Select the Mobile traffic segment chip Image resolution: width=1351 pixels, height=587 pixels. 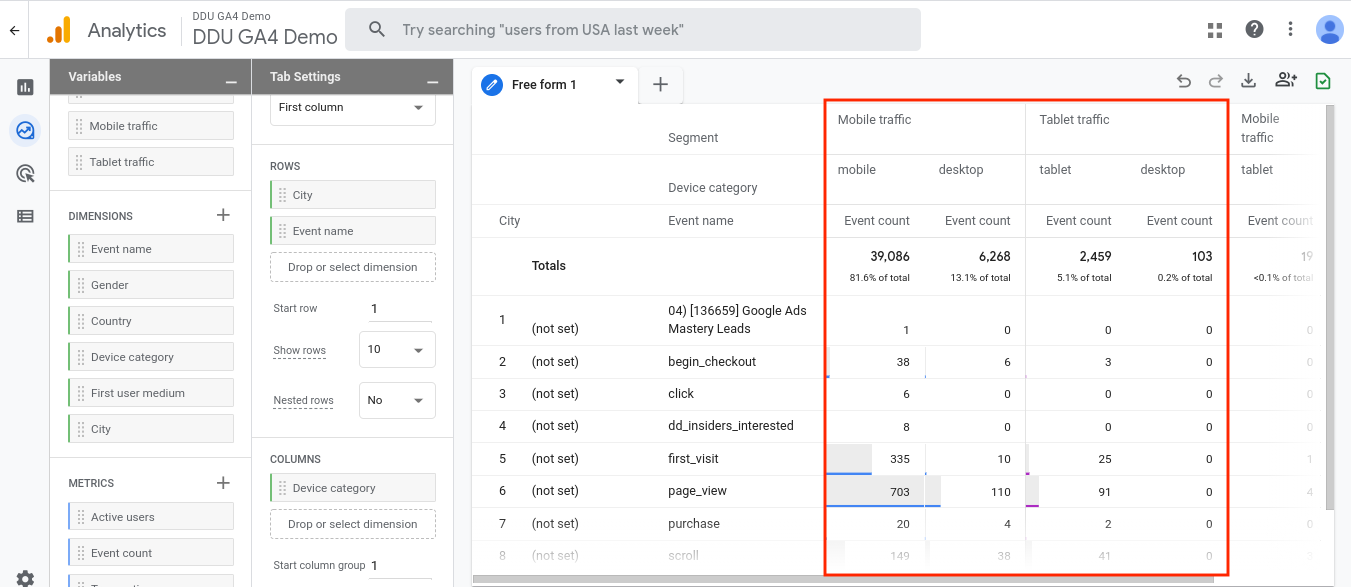coord(151,126)
